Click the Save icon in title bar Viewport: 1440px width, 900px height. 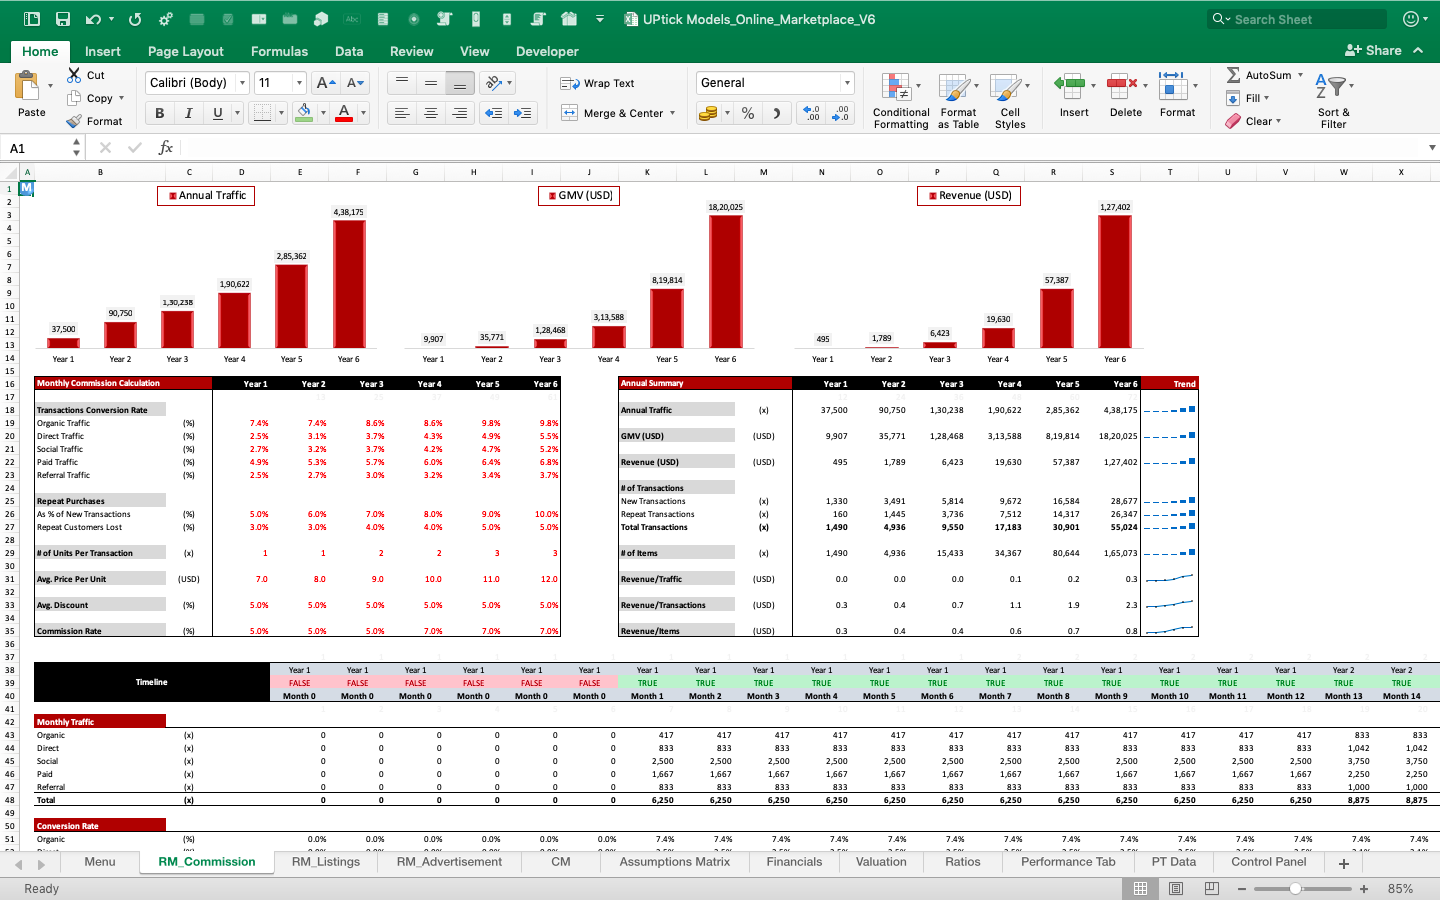tap(62, 19)
